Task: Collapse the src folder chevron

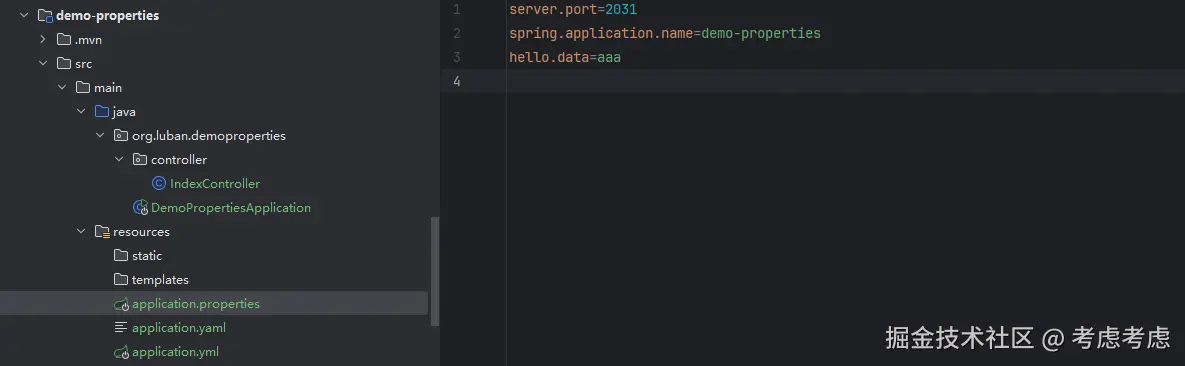Action: 43,64
